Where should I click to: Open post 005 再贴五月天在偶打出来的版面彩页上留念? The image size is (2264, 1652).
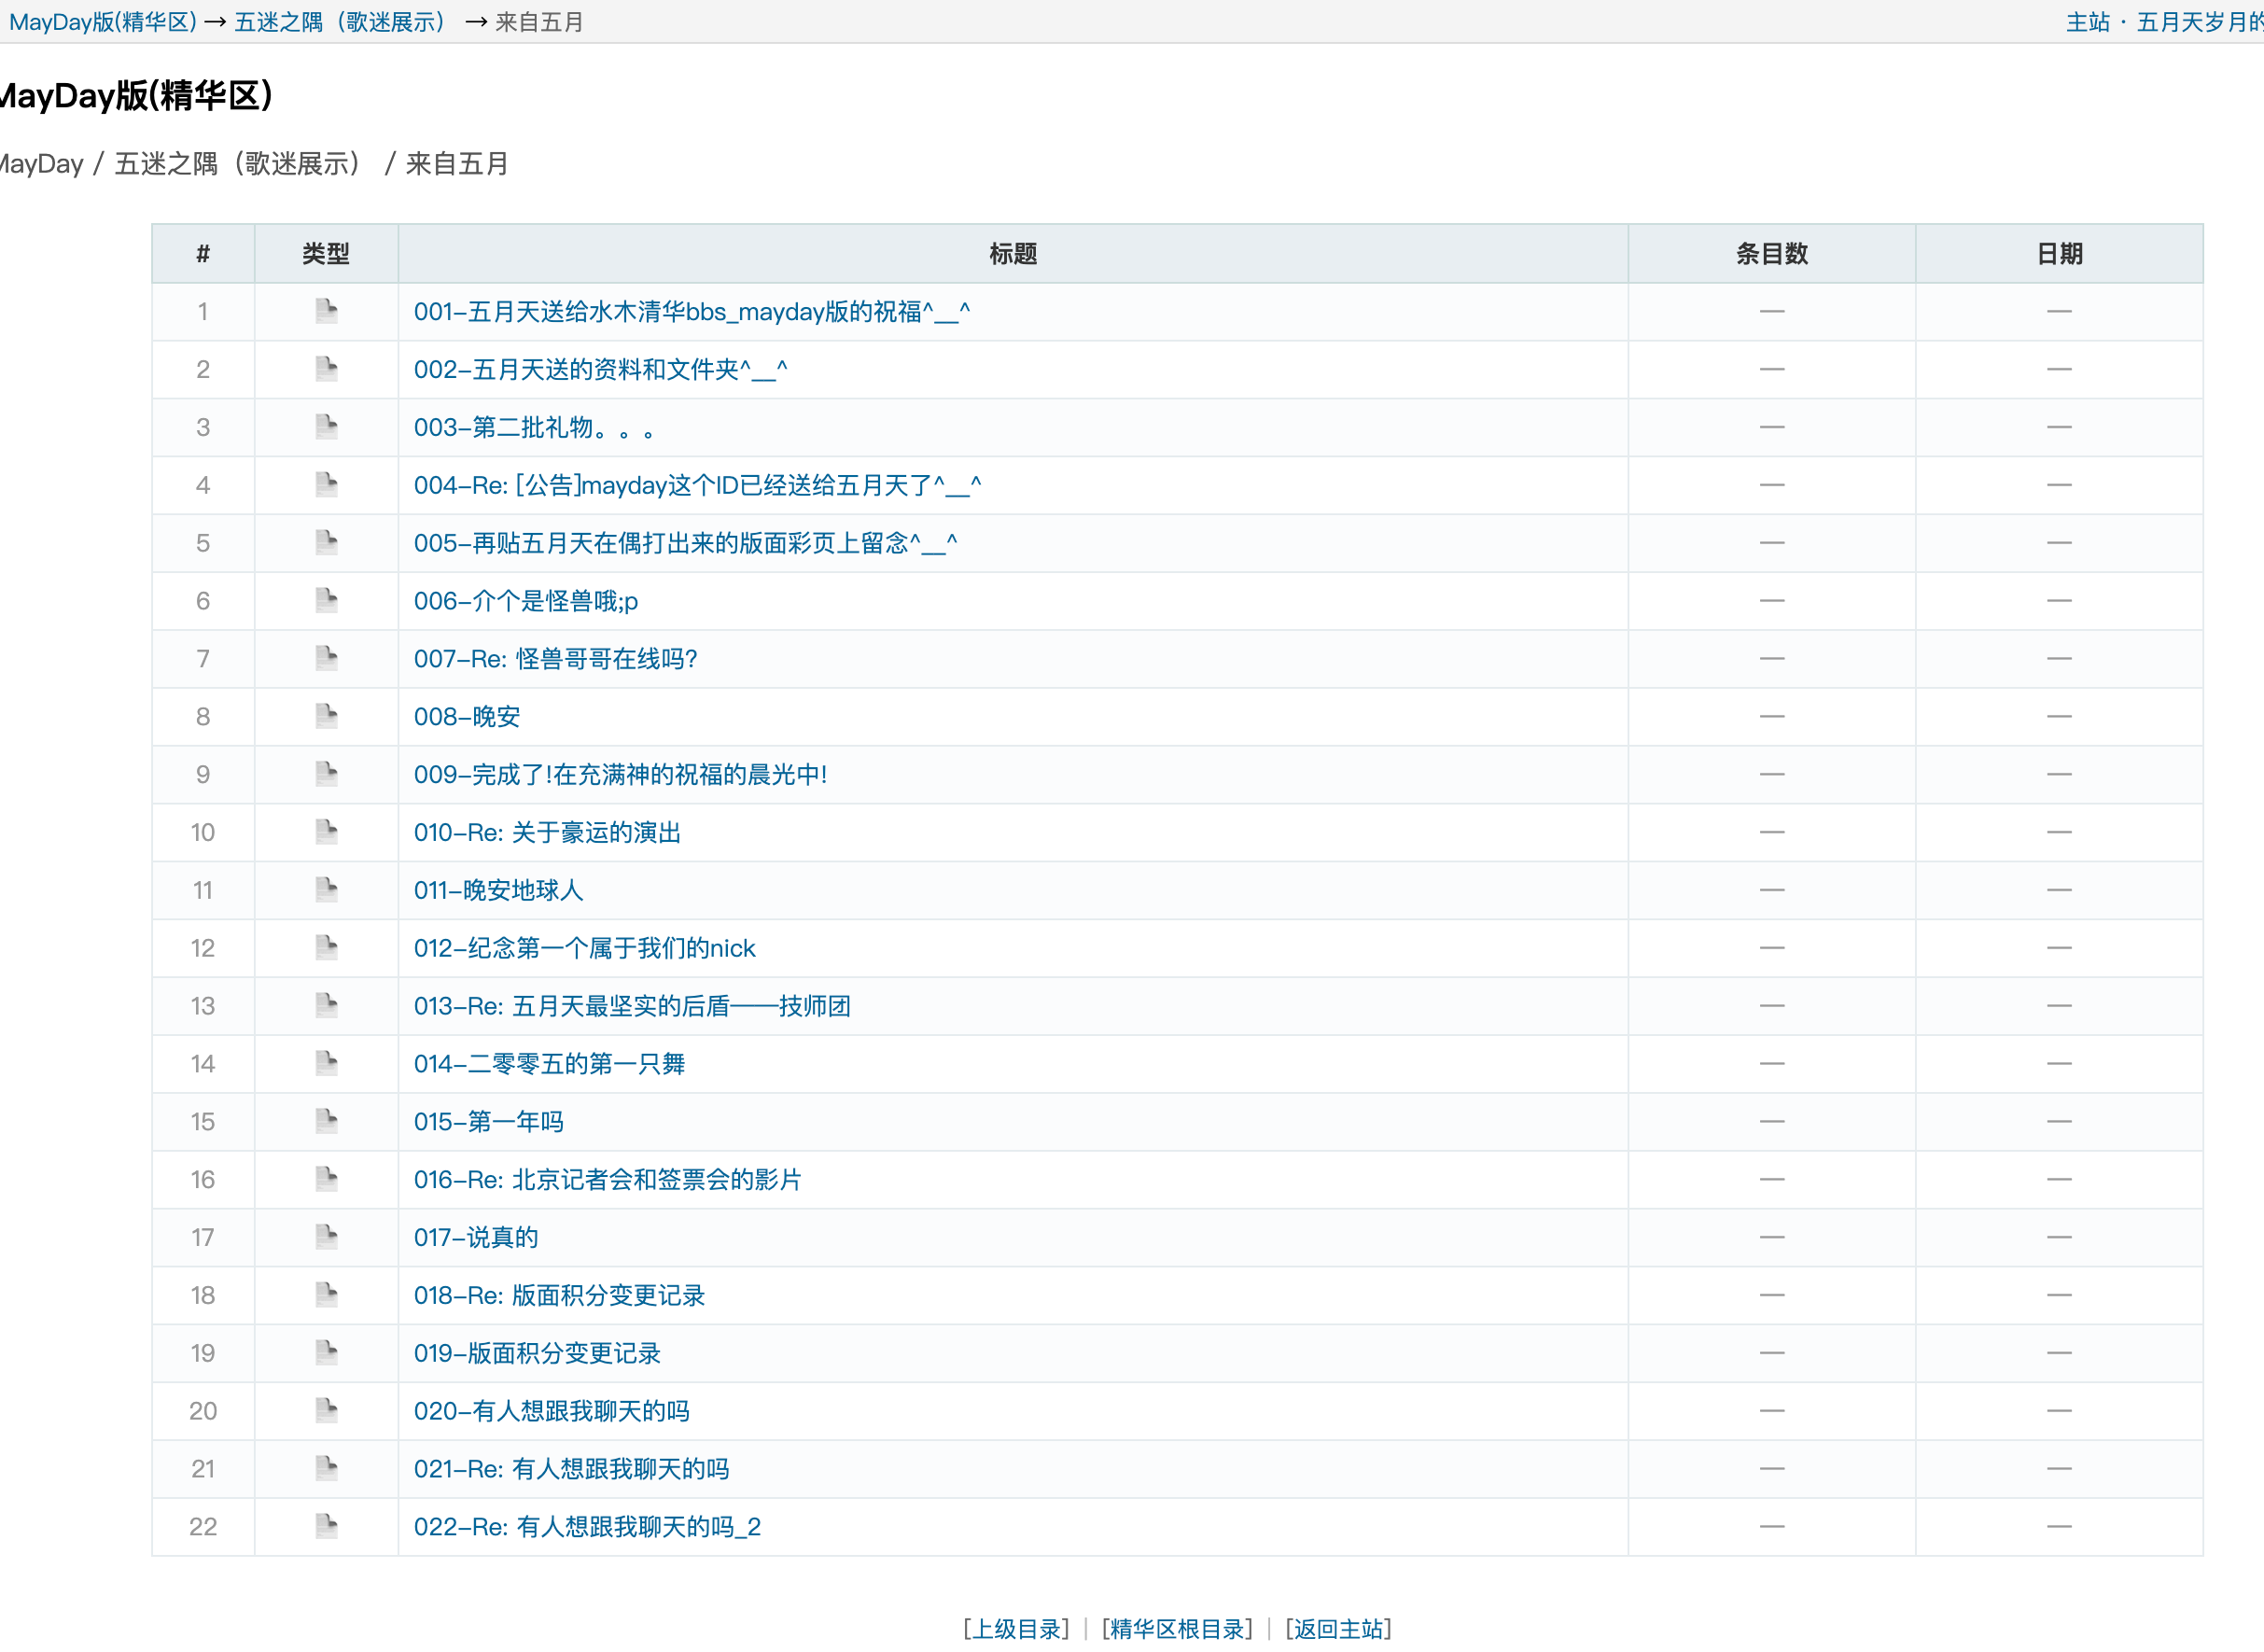(x=686, y=544)
